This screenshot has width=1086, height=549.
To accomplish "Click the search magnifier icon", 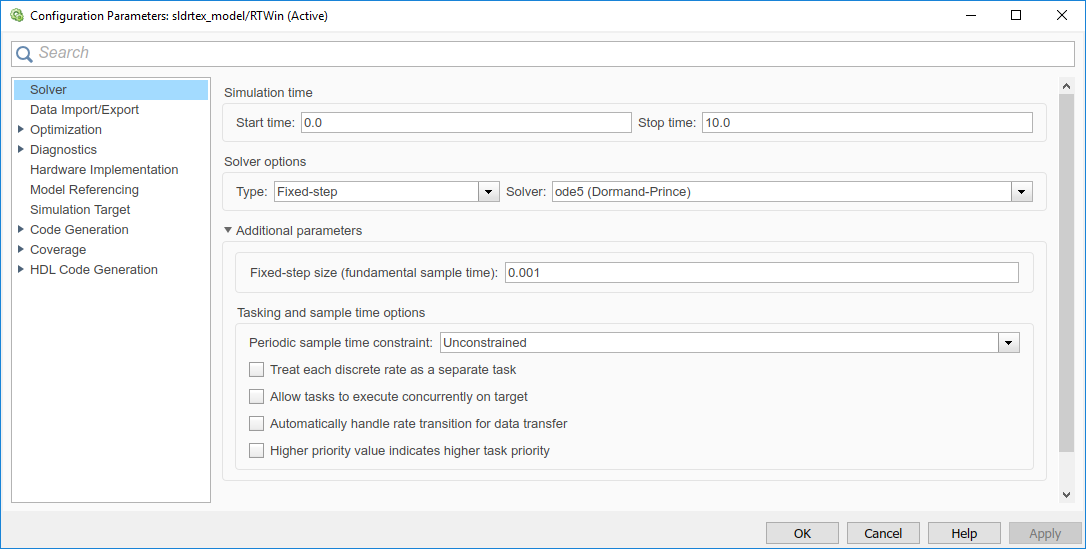I will click(24, 54).
